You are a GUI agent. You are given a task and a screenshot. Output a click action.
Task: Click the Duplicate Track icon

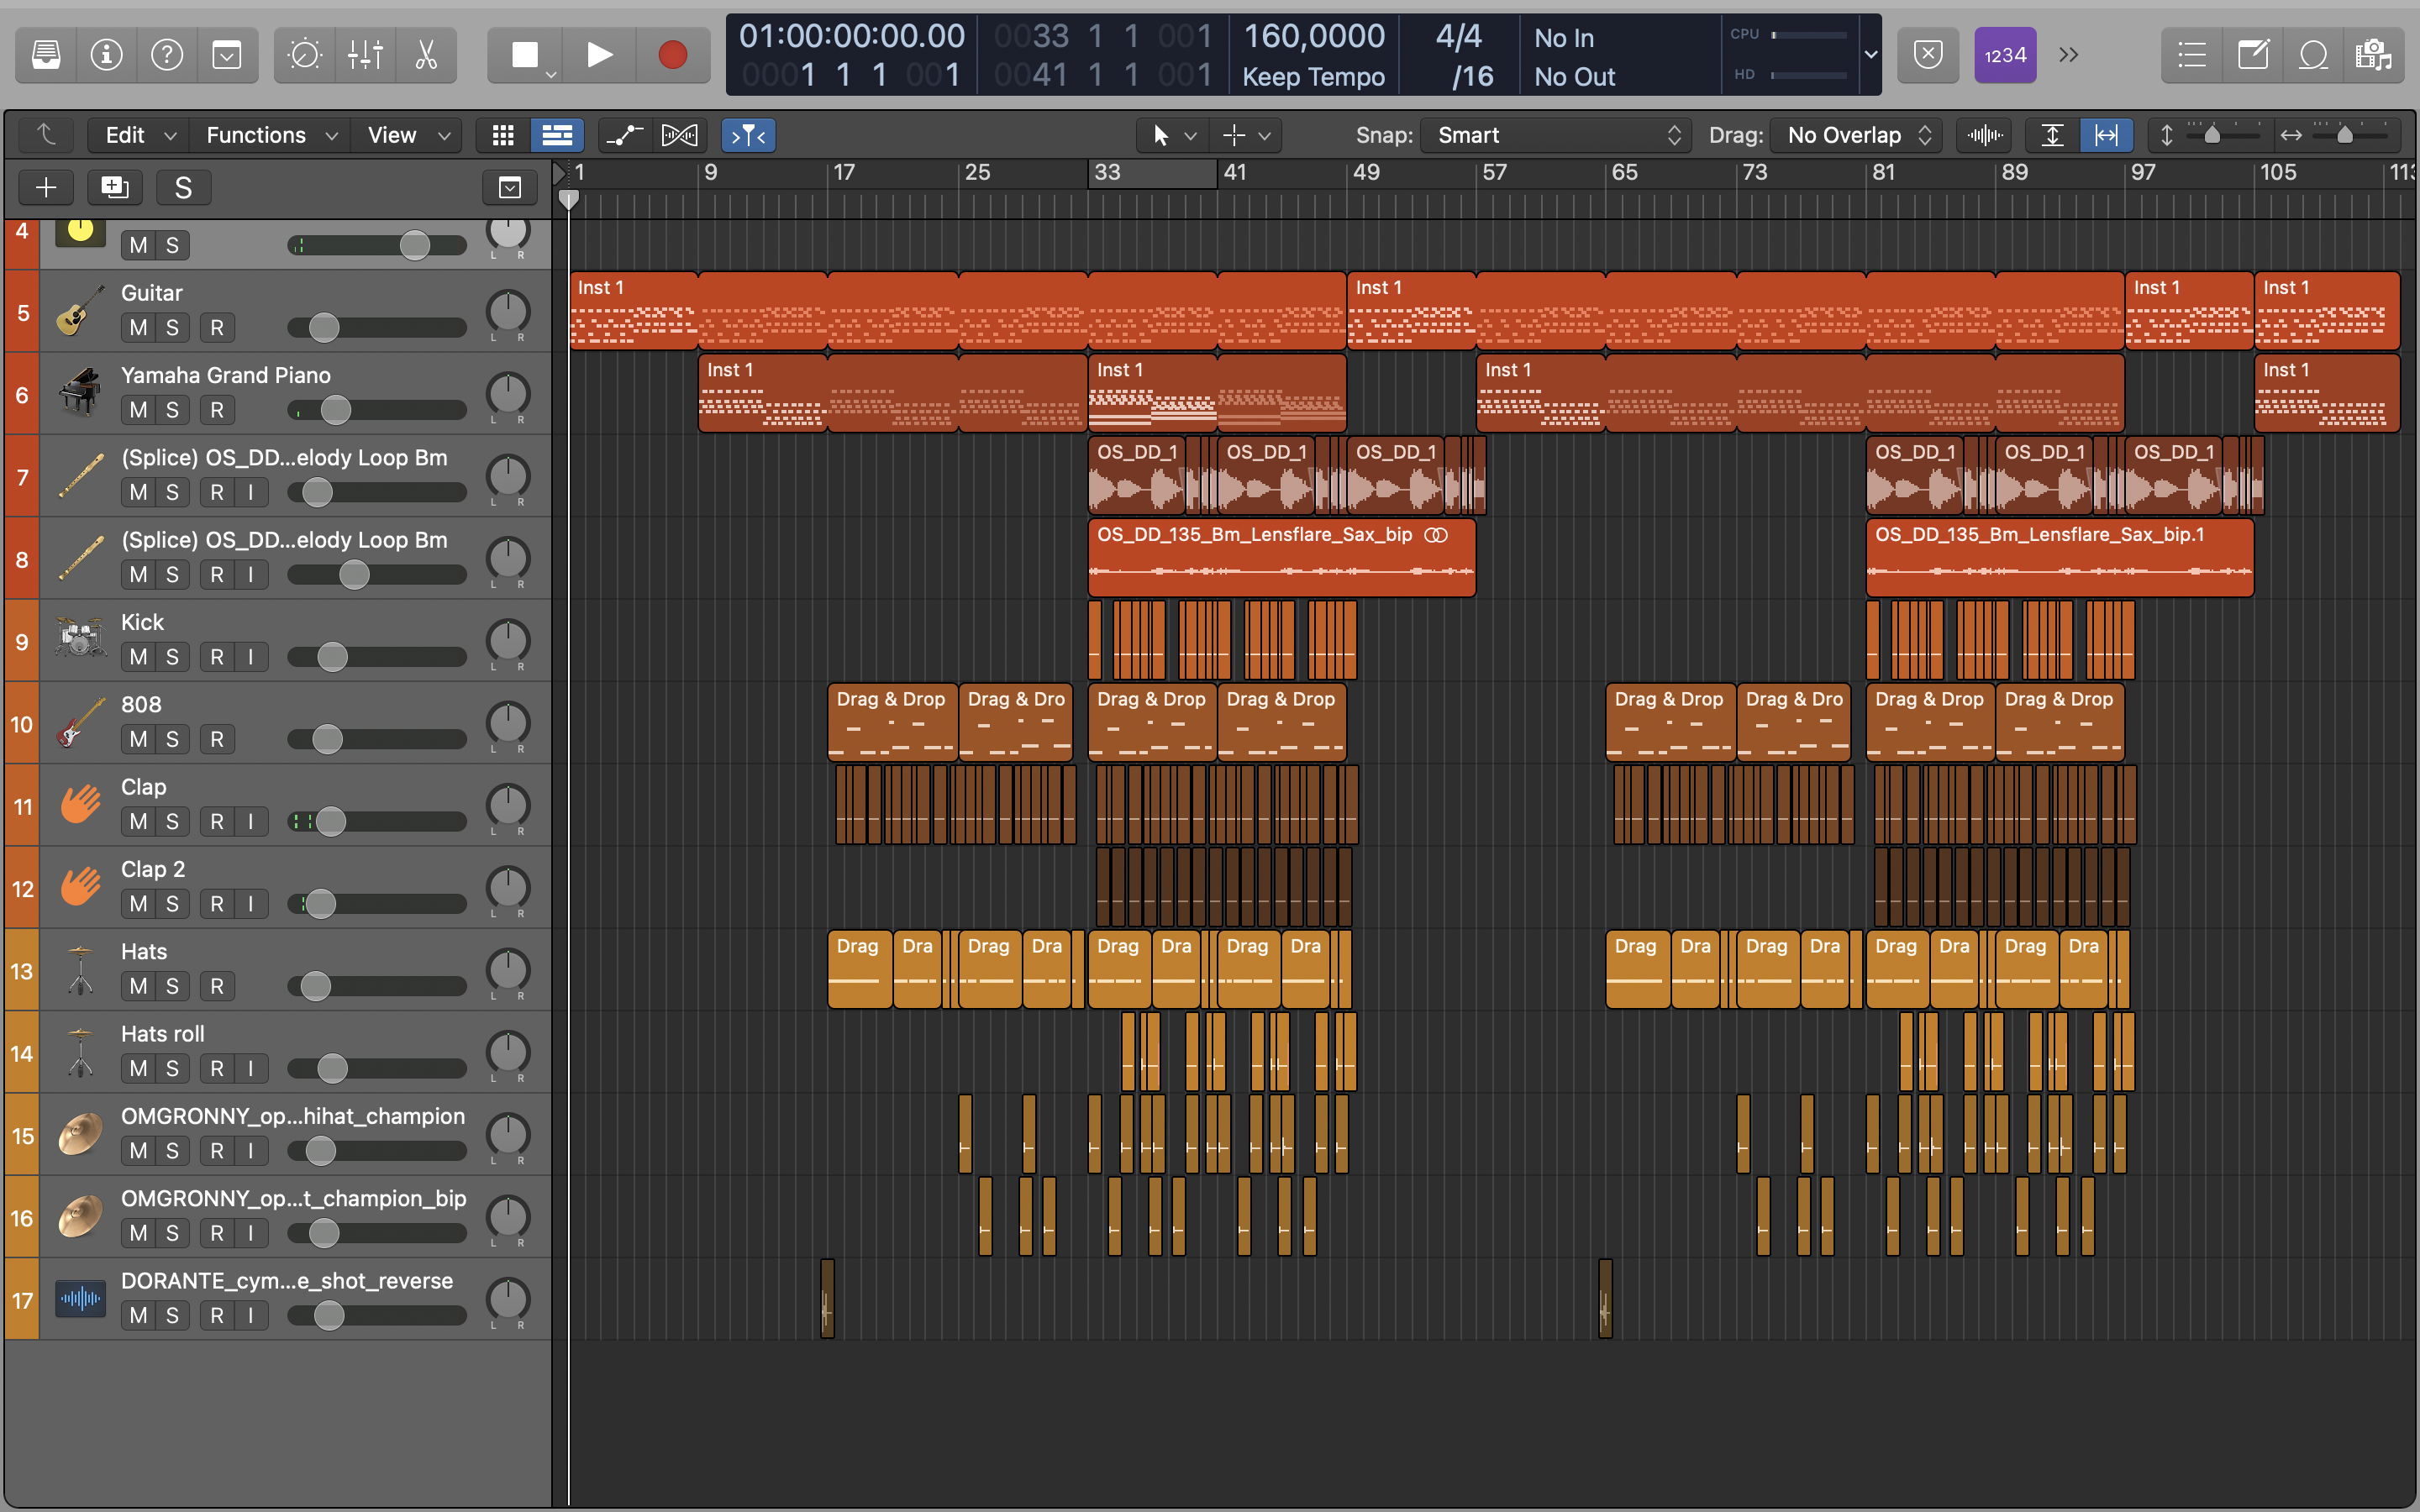pyautogui.click(x=115, y=187)
